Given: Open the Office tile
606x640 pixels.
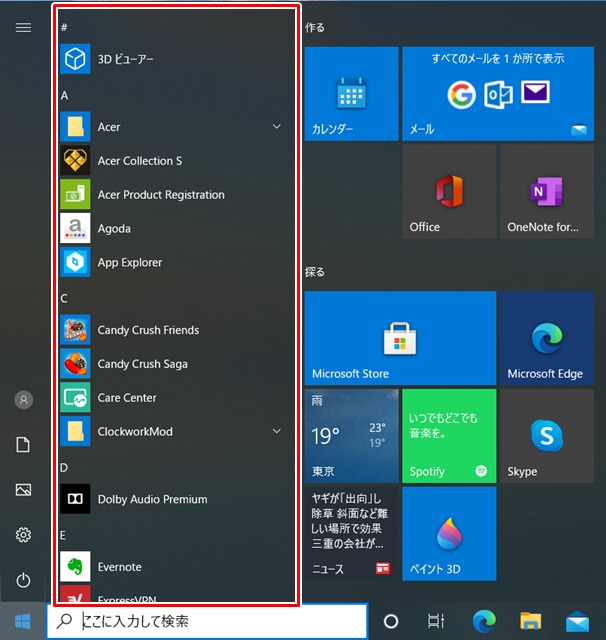Looking at the screenshot, I should (x=449, y=191).
